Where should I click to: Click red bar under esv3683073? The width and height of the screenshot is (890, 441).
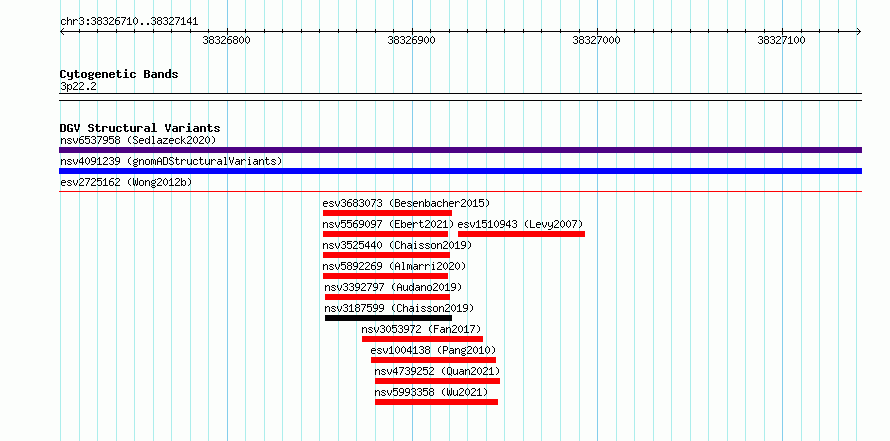pos(387,213)
